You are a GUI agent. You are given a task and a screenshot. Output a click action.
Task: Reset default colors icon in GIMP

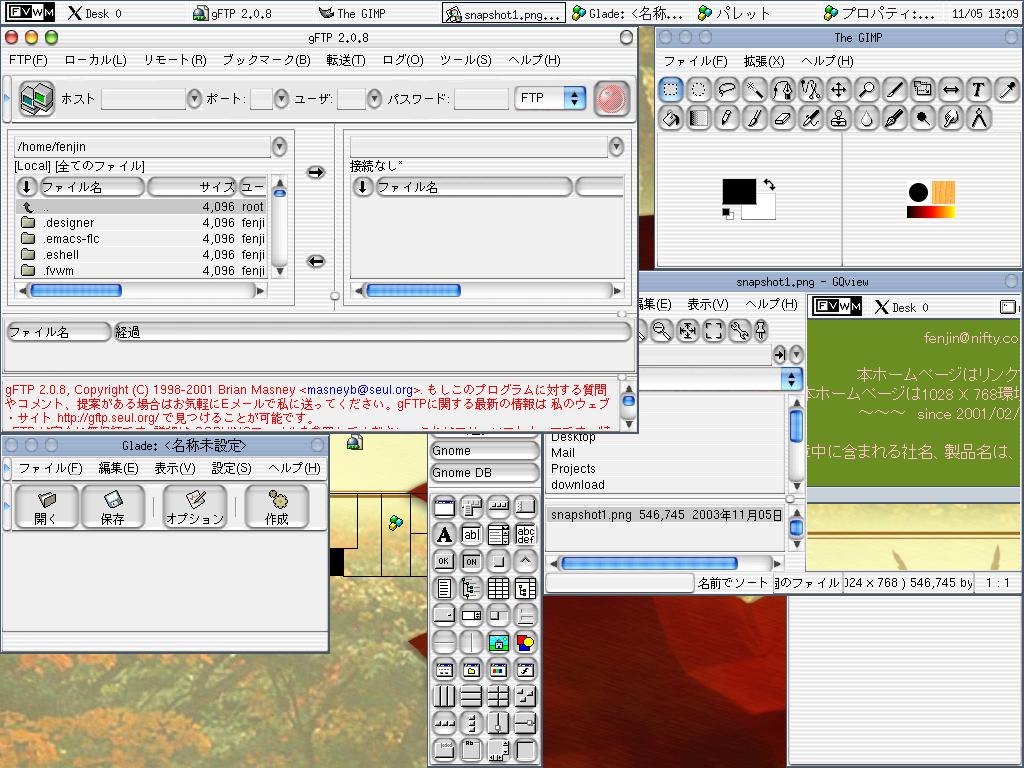(x=728, y=213)
